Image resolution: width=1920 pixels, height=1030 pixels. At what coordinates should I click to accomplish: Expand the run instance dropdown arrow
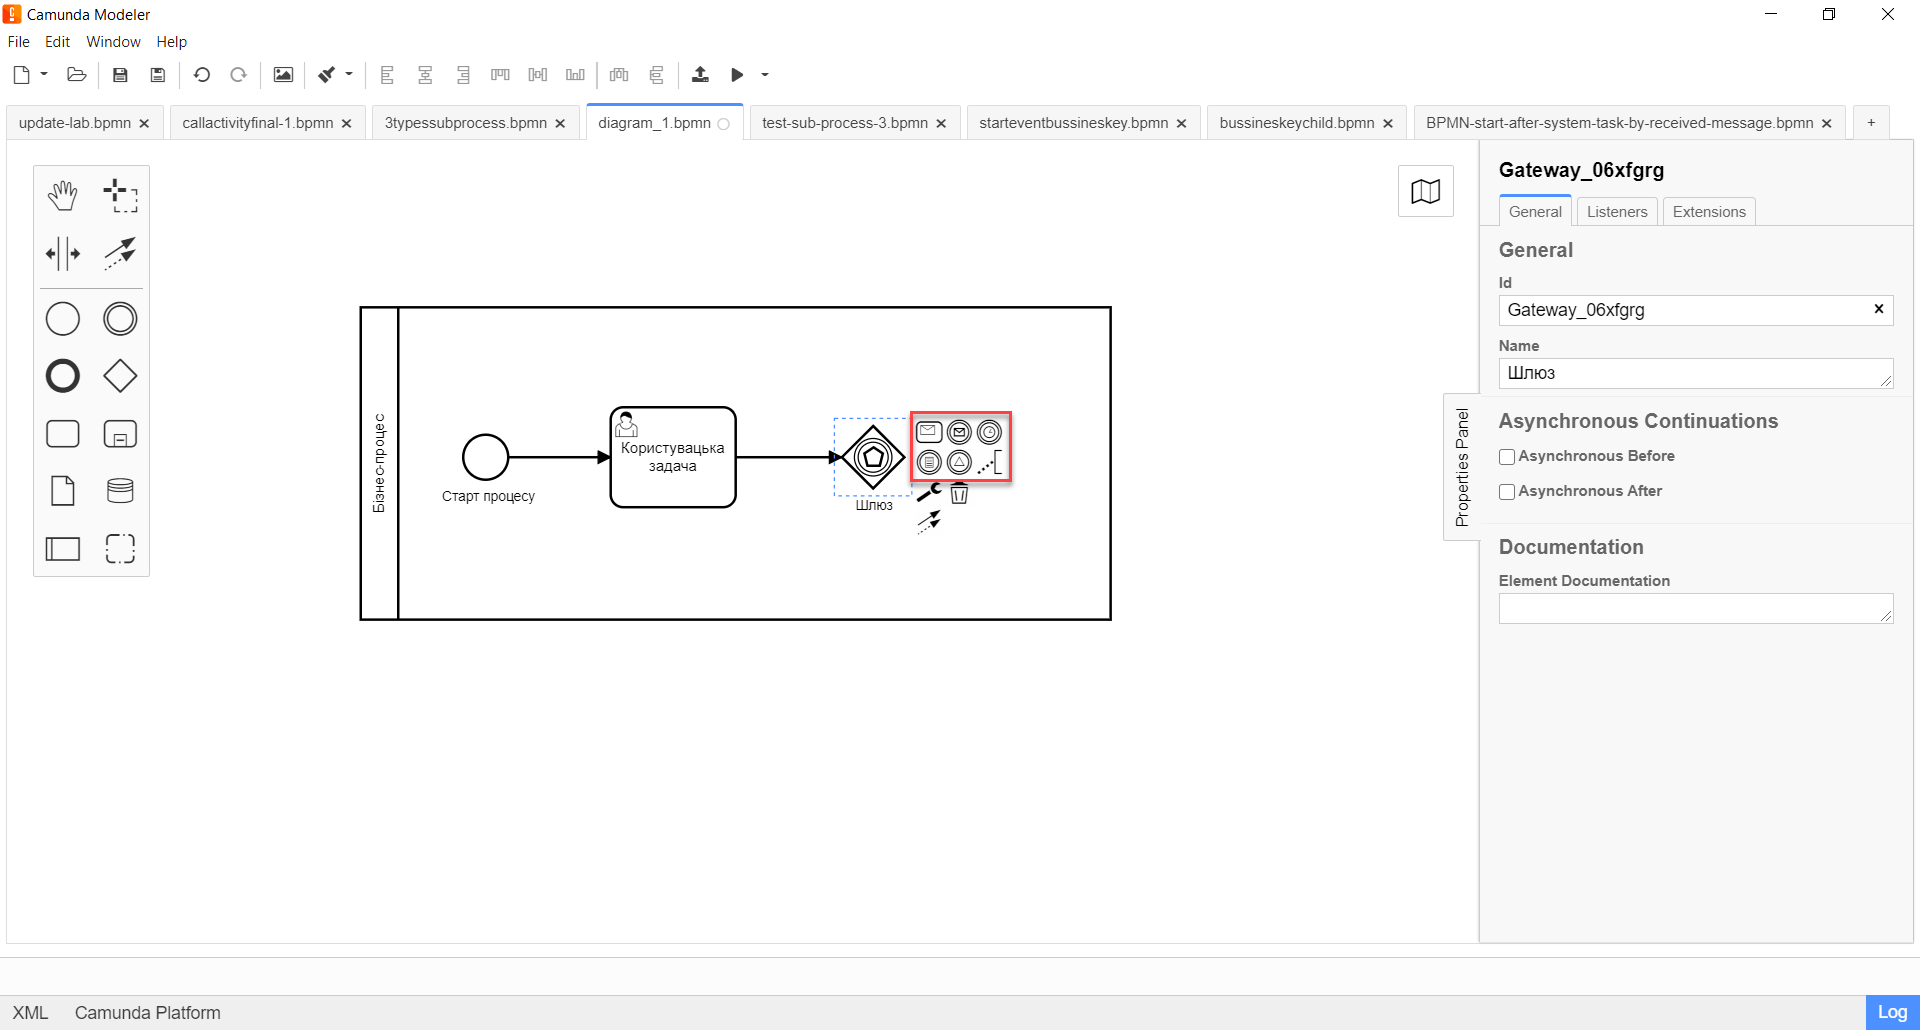click(765, 75)
